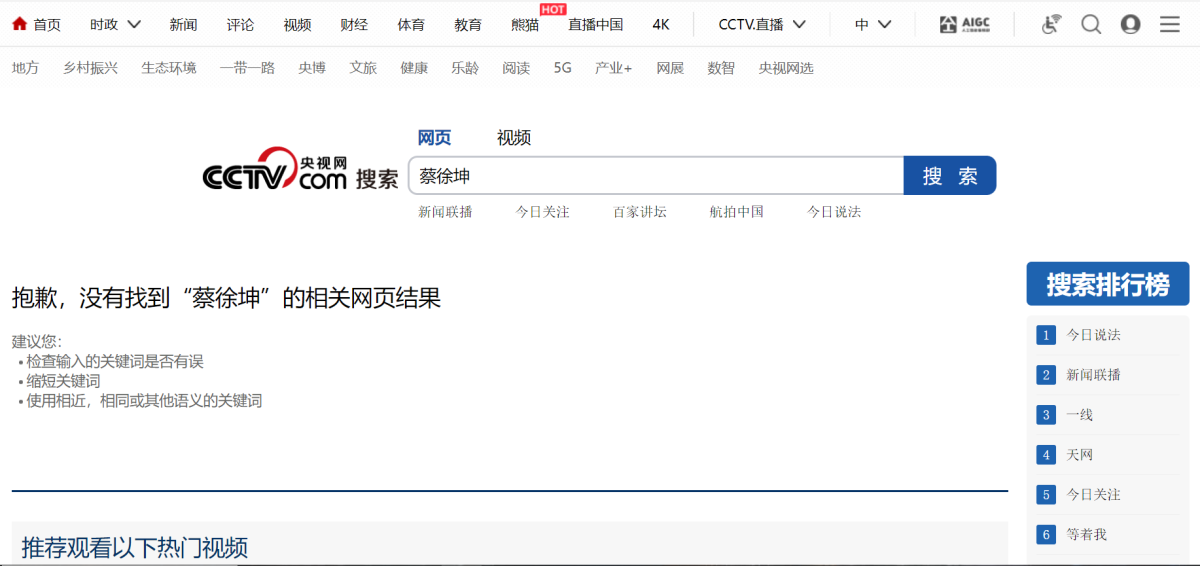Click 新闻联播 suggestion under search box
Viewport: 1200px width, 566px height.
(445, 212)
